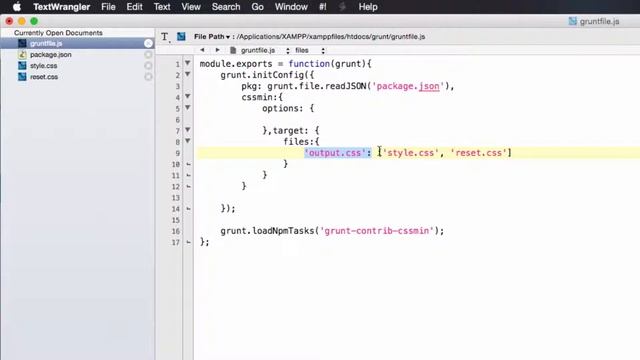
Task: Open the File menu
Action: [x=108, y=7]
